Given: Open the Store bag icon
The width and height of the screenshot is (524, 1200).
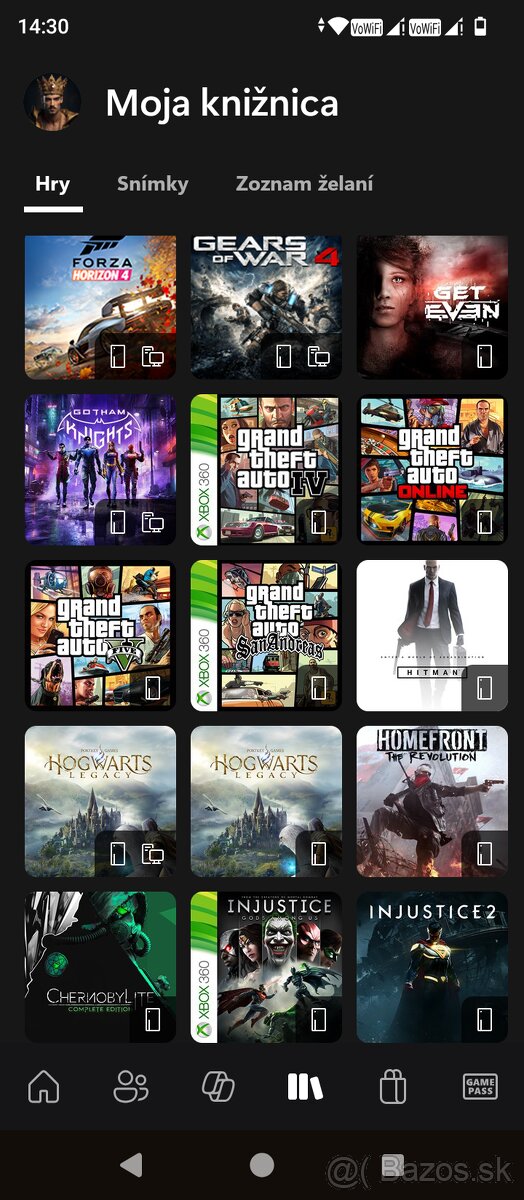Looking at the screenshot, I should coord(393,1086).
